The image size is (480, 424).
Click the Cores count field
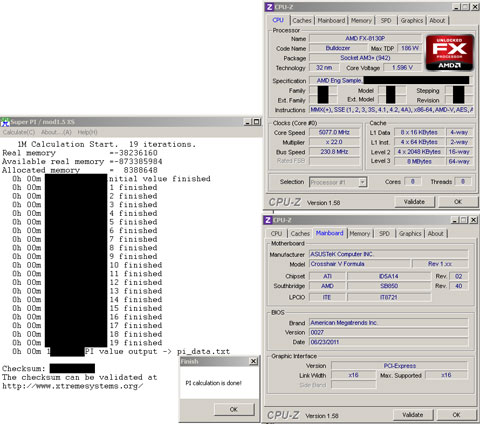pos(413,182)
